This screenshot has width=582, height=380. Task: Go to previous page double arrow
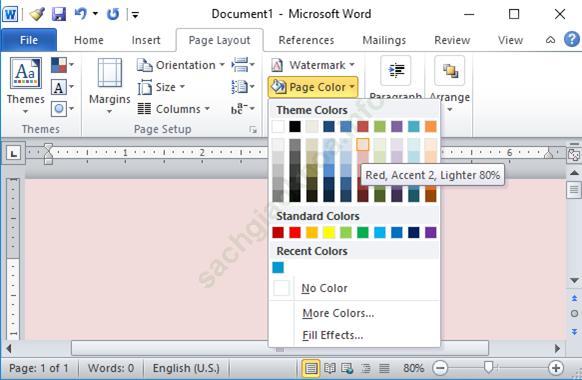pos(574,298)
